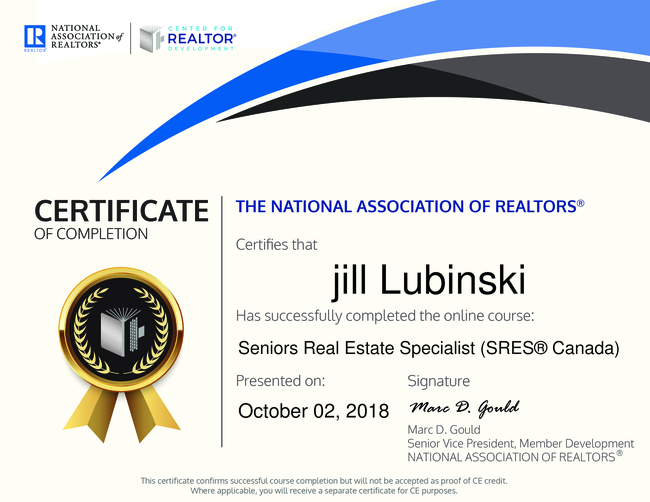Click the handwritten Marc D. Gould signature

tap(465, 408)
